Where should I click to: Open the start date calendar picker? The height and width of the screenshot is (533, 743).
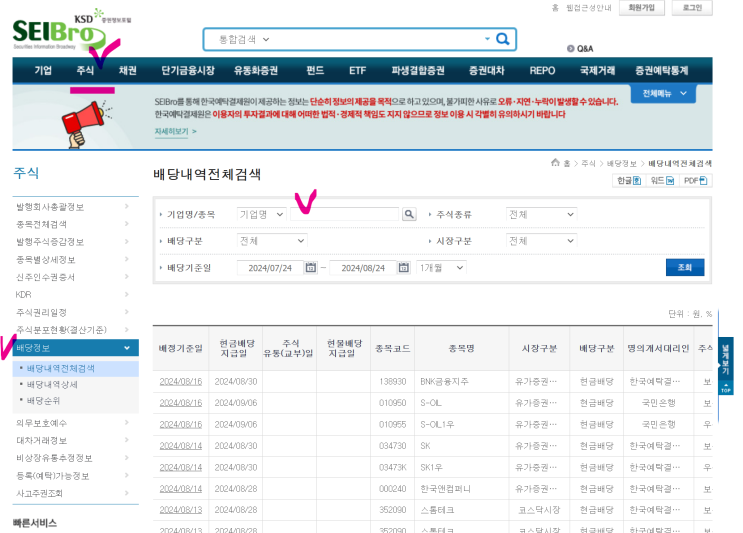coord(310,268)
